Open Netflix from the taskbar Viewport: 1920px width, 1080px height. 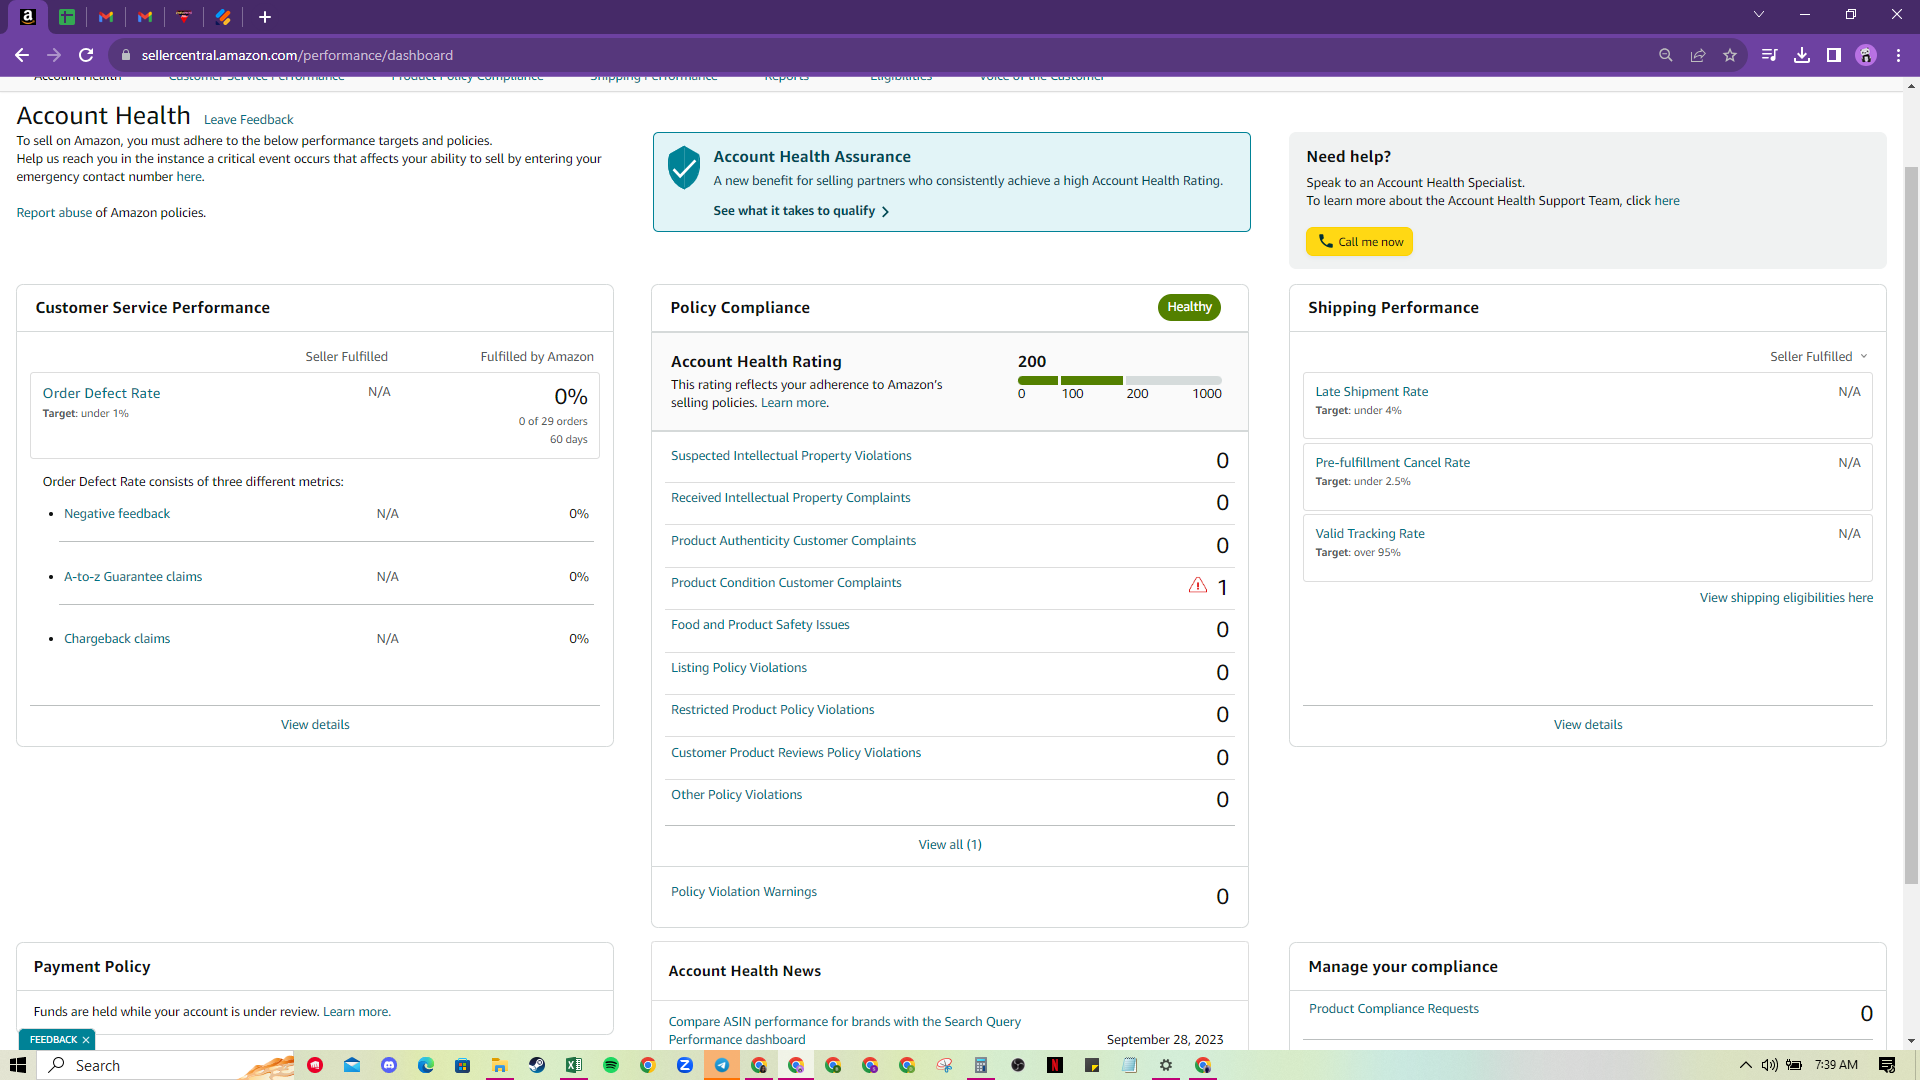coord(1055,1065)
